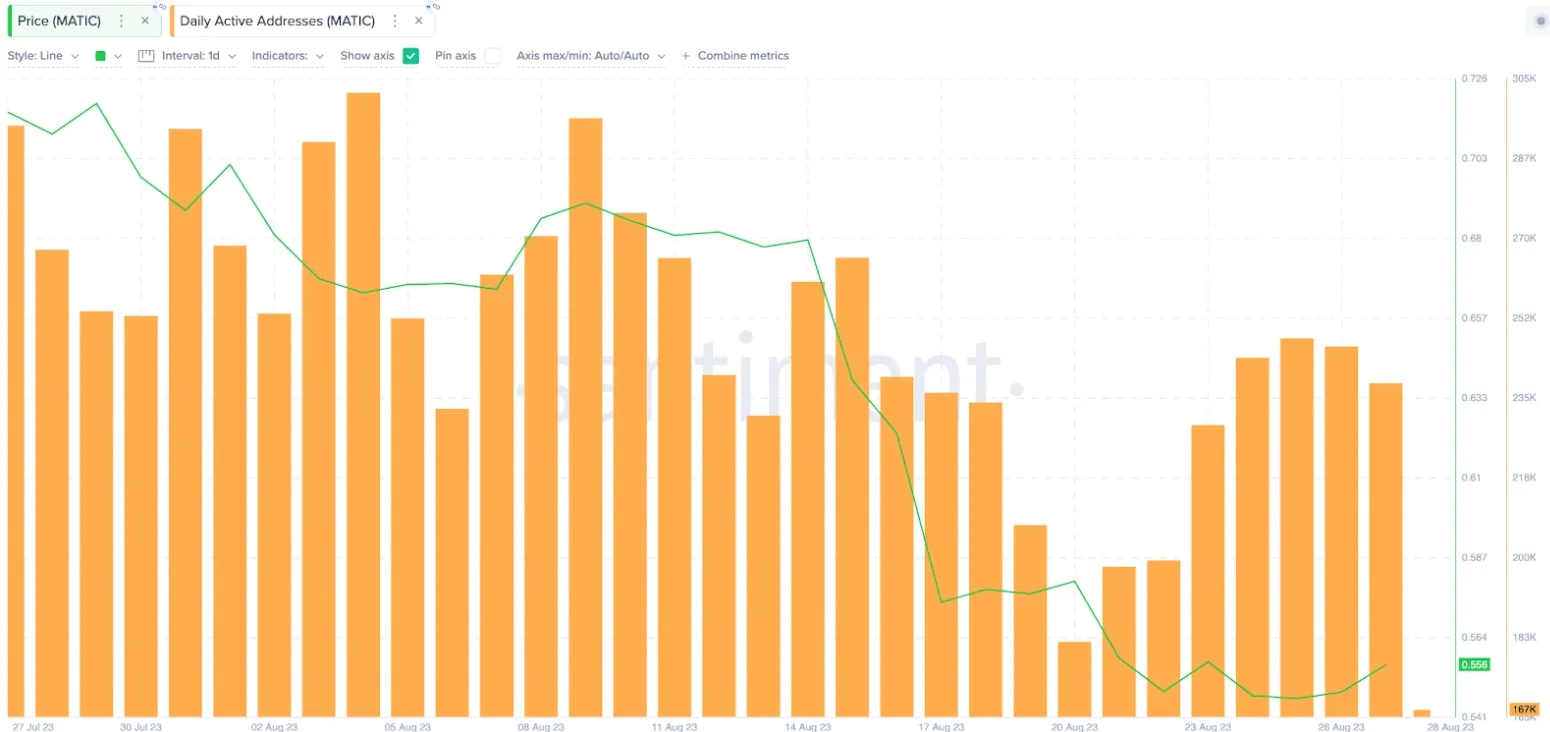Image resolution: width=1550 pixels, height=732 pixels.
Task: Click the 0.633 price axis label
Action: 1474,398
